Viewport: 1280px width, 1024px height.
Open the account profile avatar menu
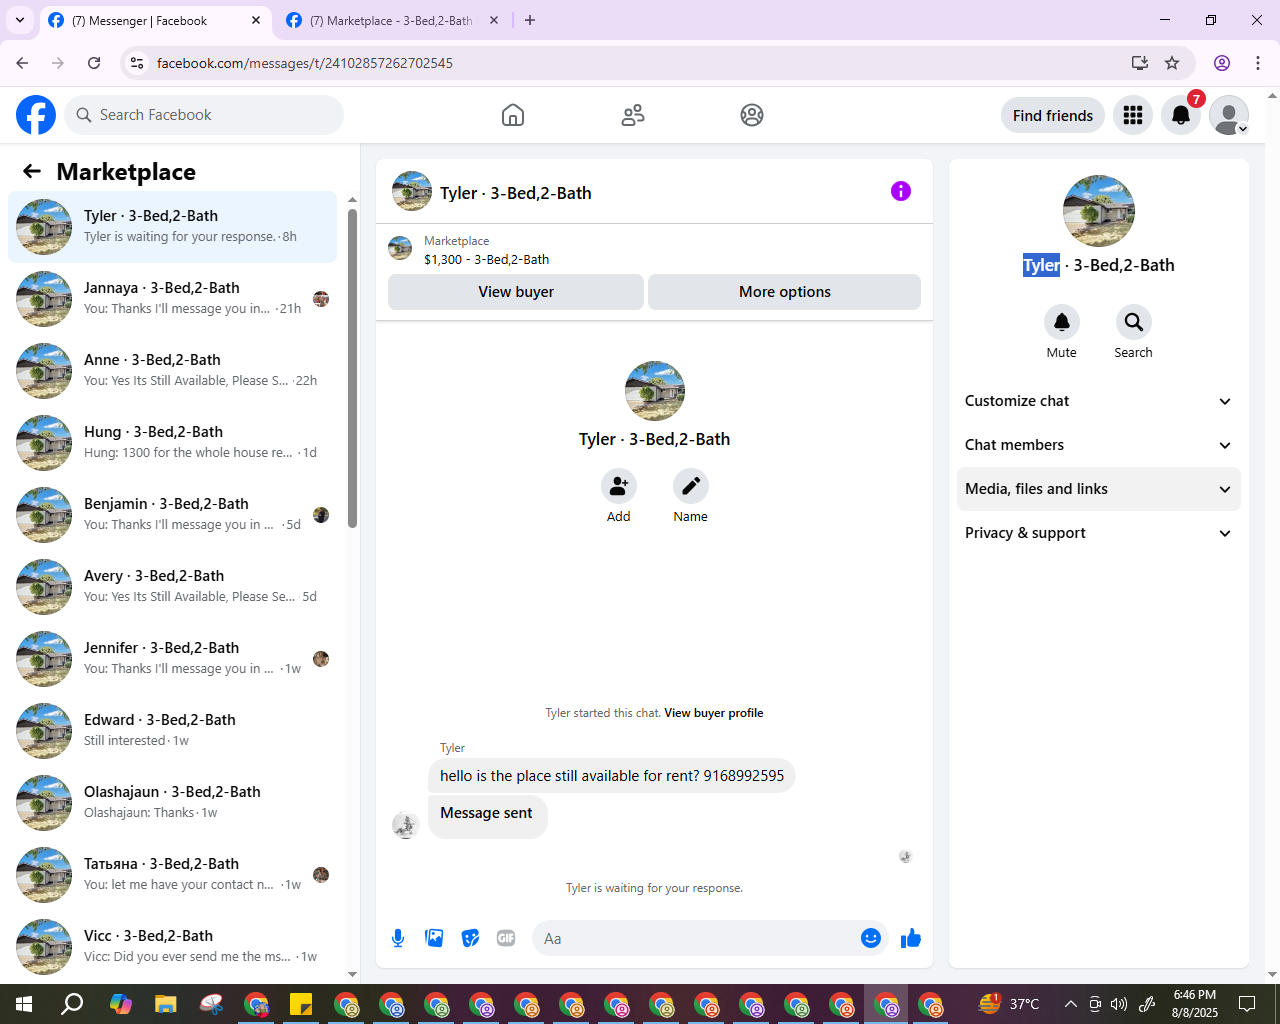pos(1229,115)
